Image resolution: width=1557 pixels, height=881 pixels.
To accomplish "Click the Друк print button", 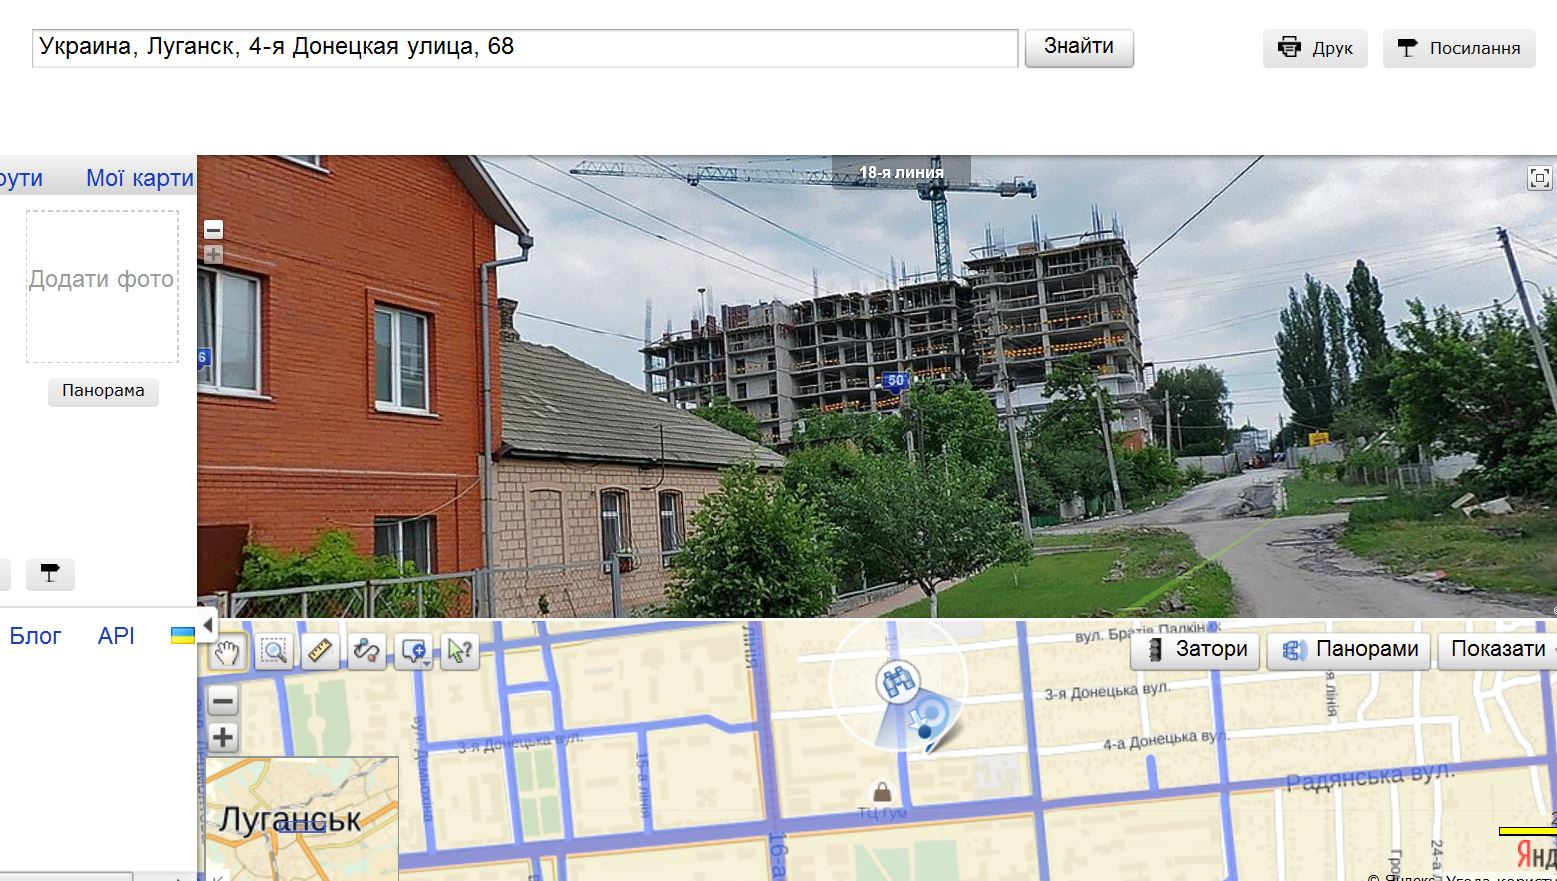I will click(1315, 48).
